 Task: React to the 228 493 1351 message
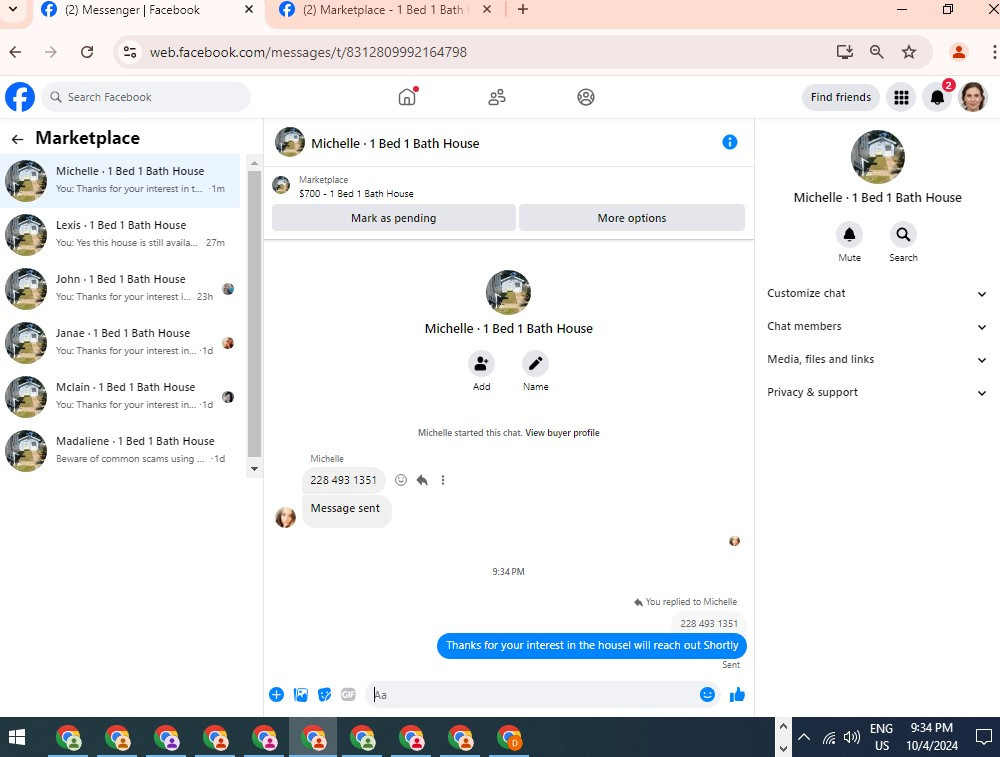[401, 480]
